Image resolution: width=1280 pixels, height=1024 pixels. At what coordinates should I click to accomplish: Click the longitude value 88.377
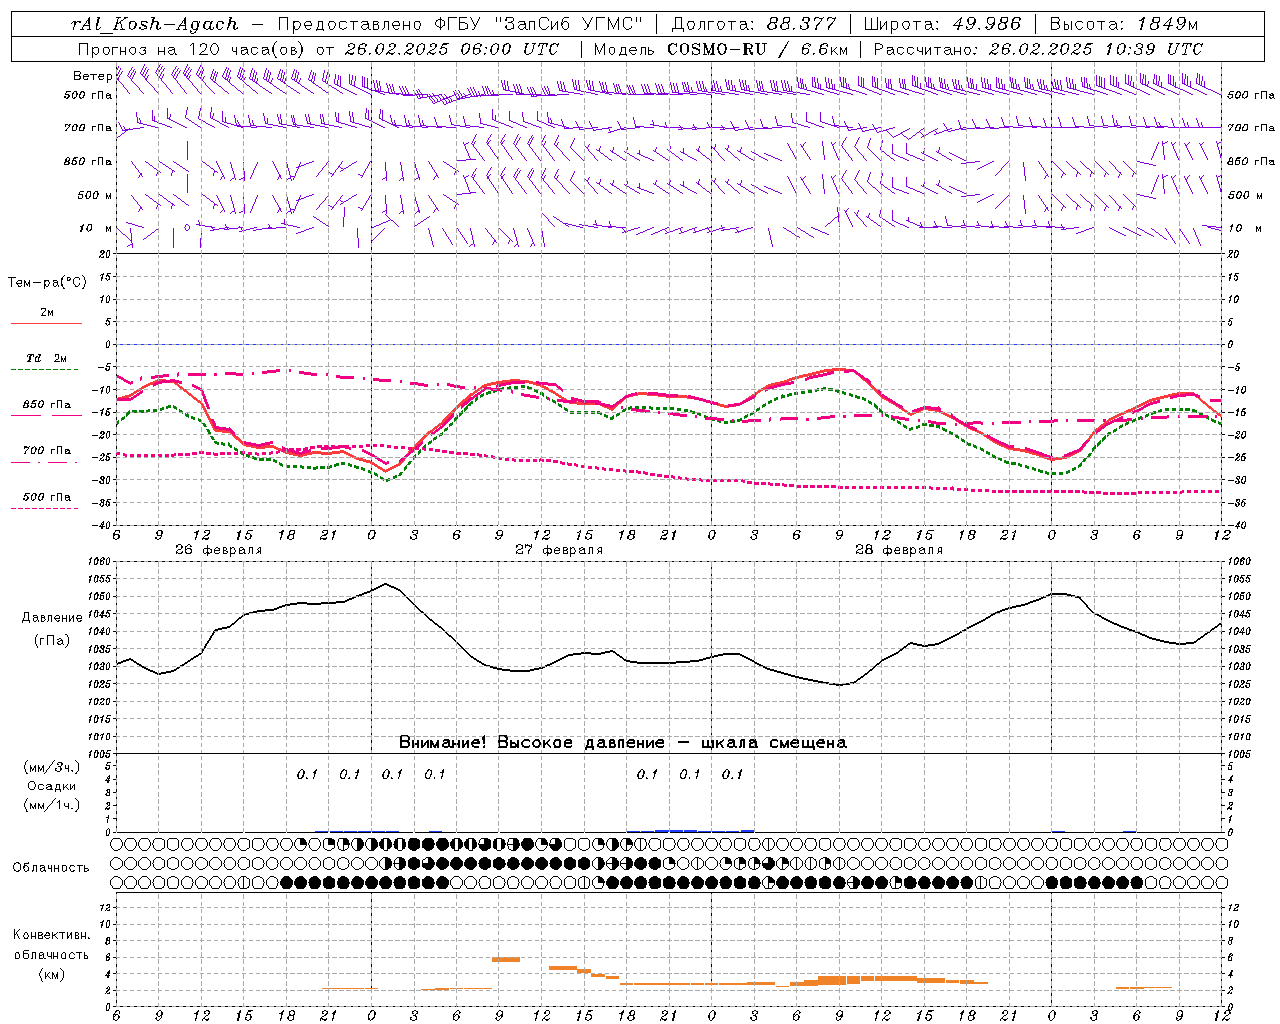coord(801,24)
